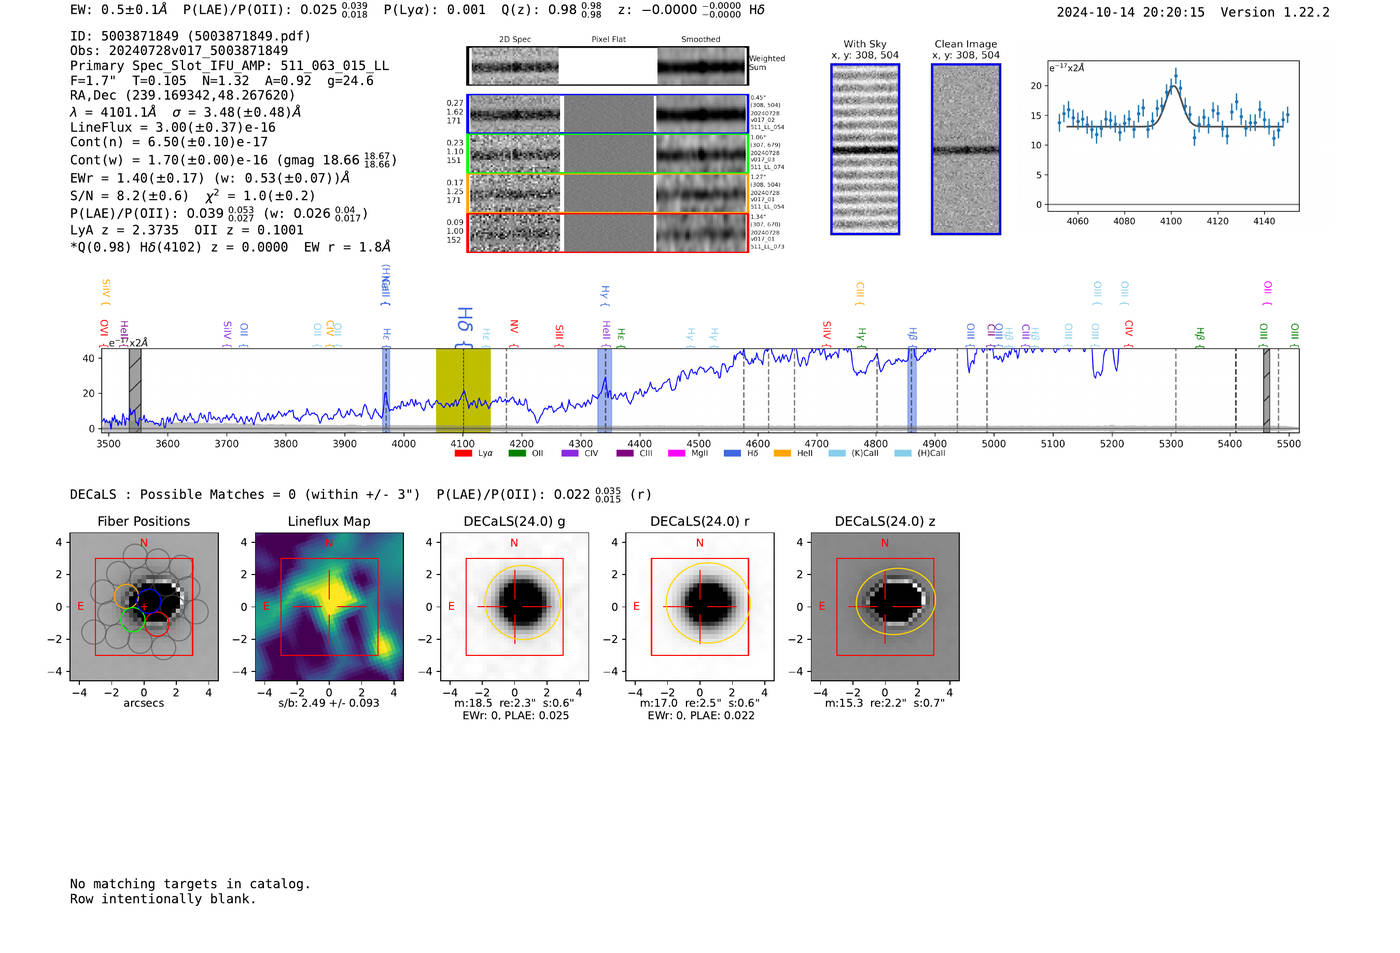The image size is (1400, 953).
Task: Click the (K)CaII legend swatch
Action: coord(837,453)
